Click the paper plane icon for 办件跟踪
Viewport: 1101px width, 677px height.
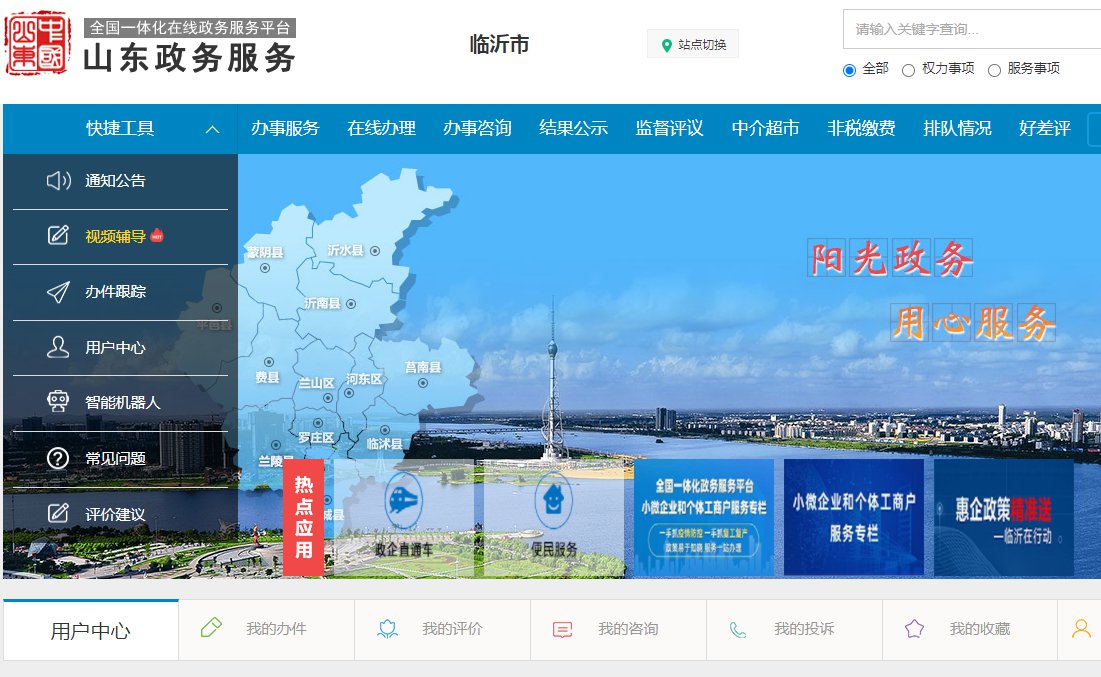(58, 291)
